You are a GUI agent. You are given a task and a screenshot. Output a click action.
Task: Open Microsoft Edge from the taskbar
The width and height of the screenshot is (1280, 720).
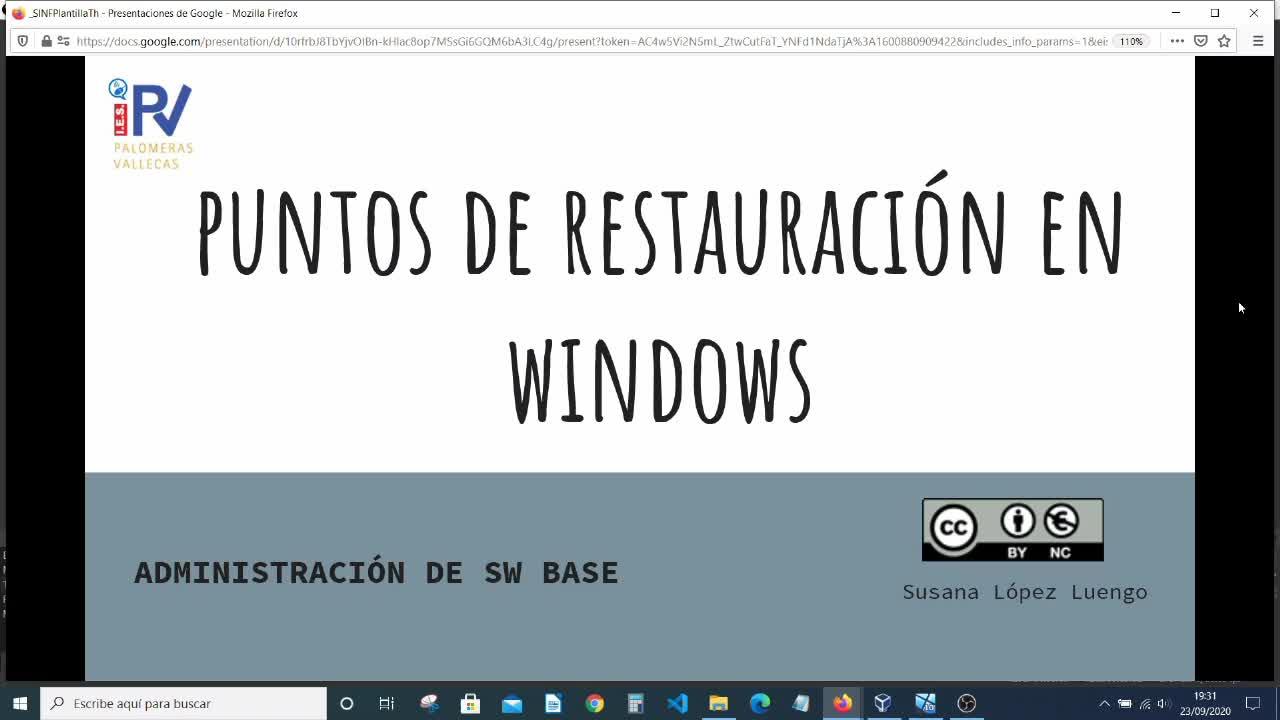pos(760,703)
